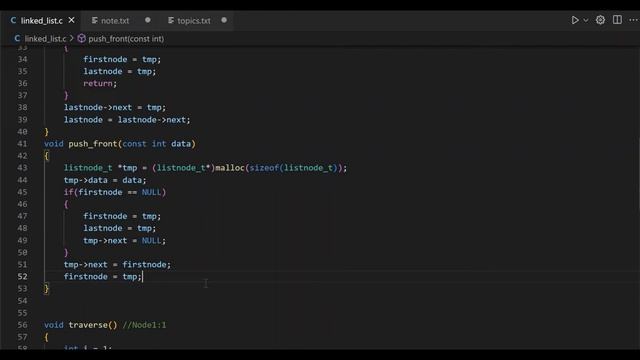Image resolution: width=640 pixels, height=360 pixels.
Task: Click 'firstnode = tmp;' on line 52
Action: pos(102,276)
